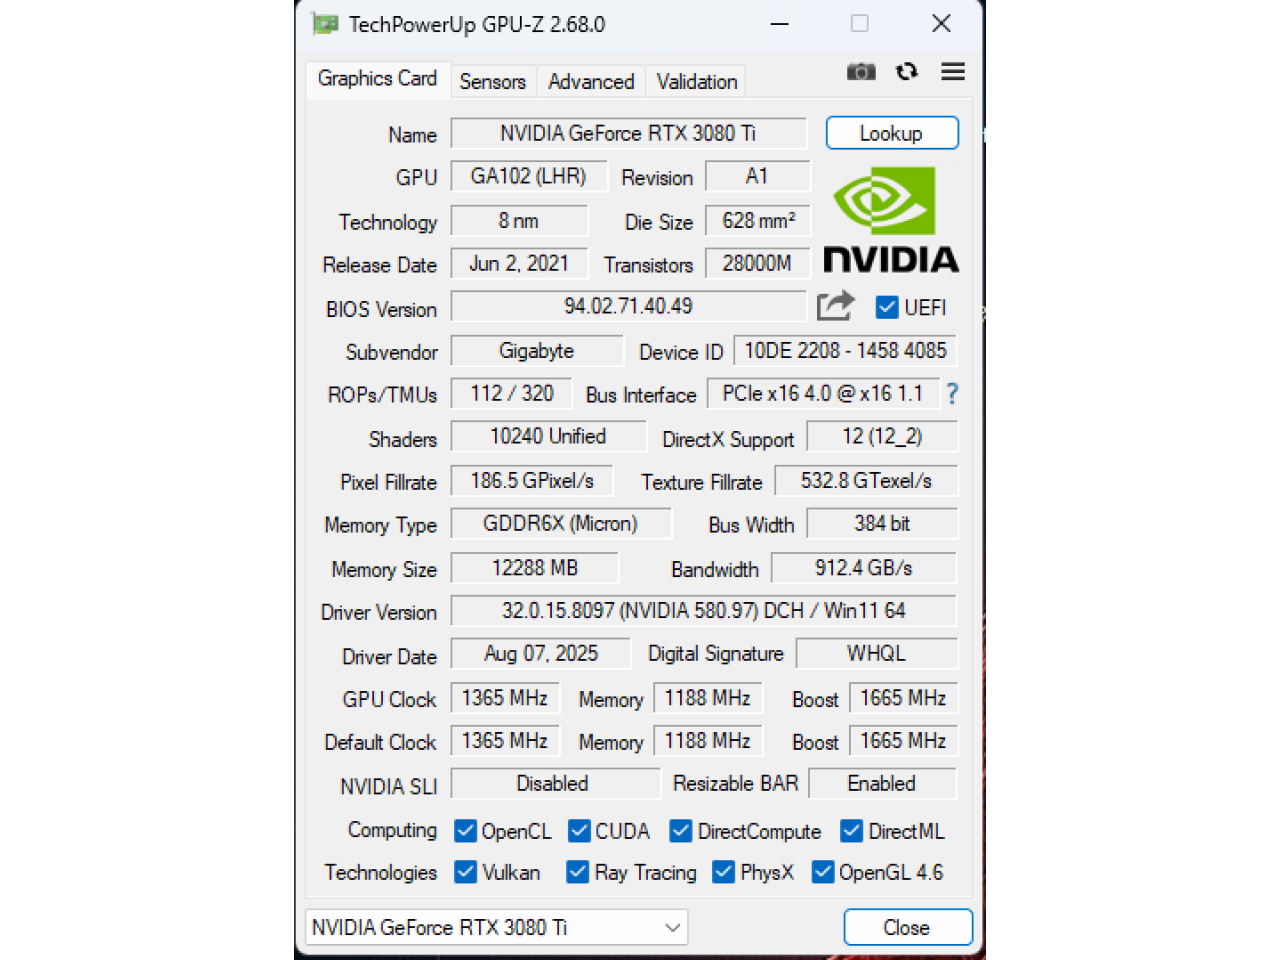Toggle the OpenGL 4.6 checkbox
The width and height of the screenshot is (1280, 960).
point(823,872)
